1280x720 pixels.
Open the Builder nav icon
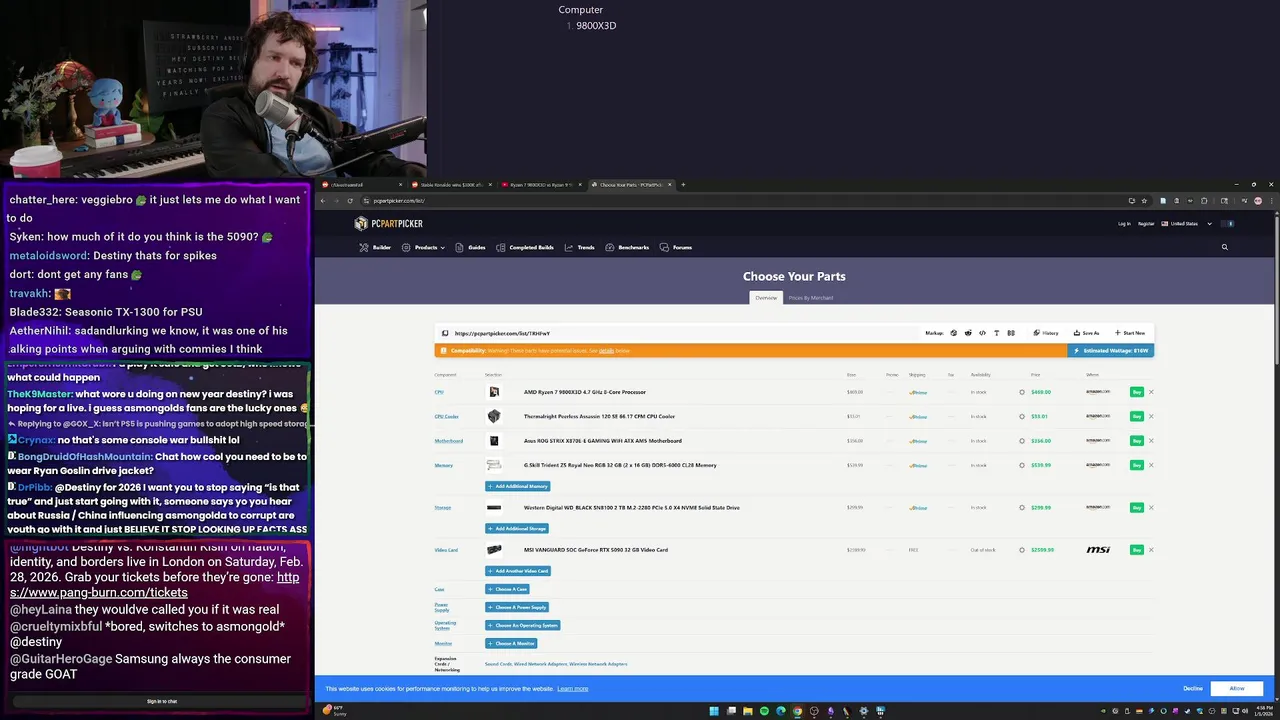pyautogui.click(x=364, y=247)
